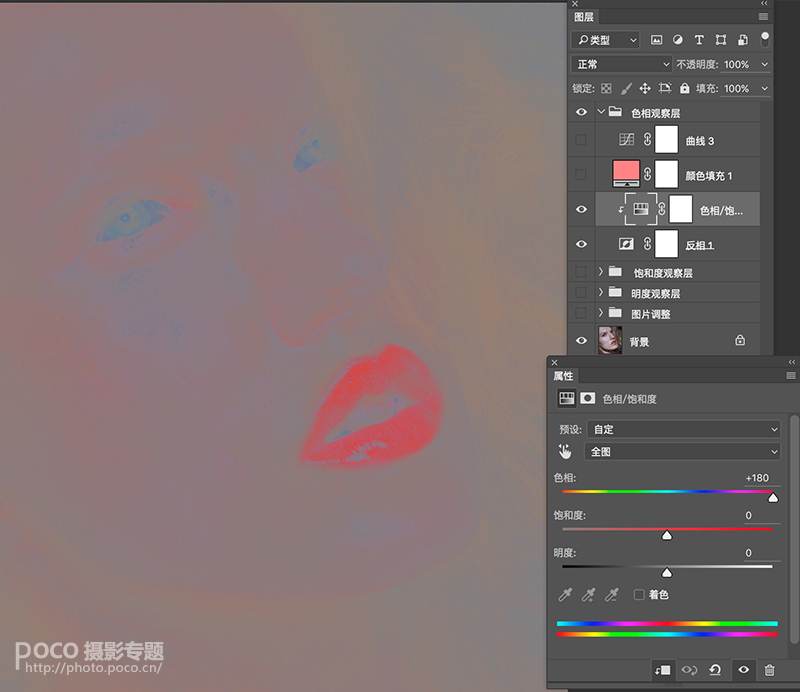Reset adjustment to defaults icon
800x692 pixels.
(715, 670)
